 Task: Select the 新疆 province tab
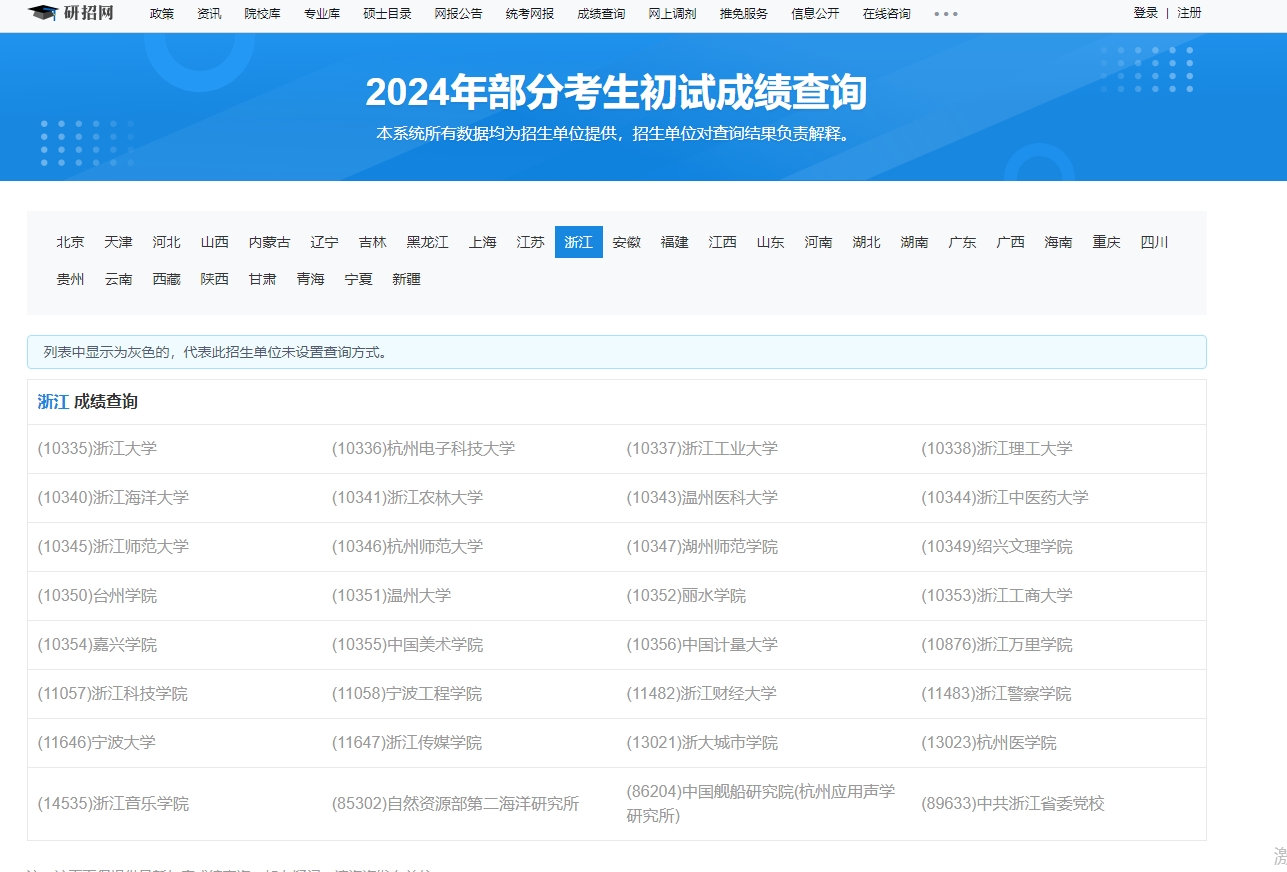[x=407, y=279]
